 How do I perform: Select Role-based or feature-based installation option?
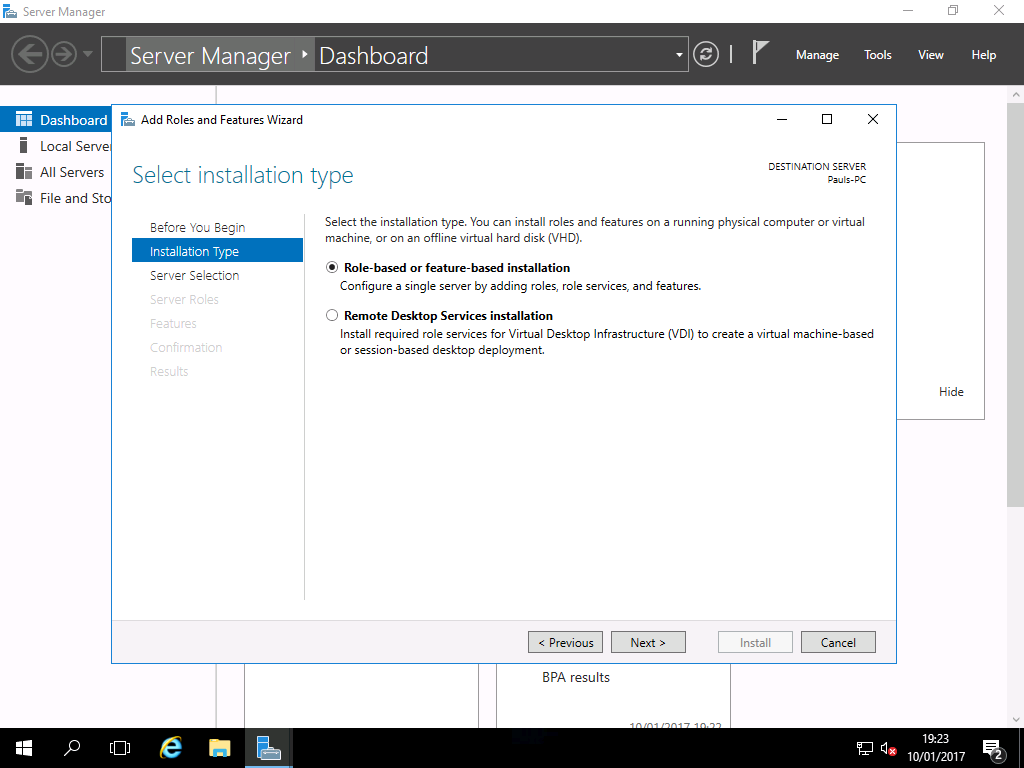pyautogui.click(x=332, y=267)
